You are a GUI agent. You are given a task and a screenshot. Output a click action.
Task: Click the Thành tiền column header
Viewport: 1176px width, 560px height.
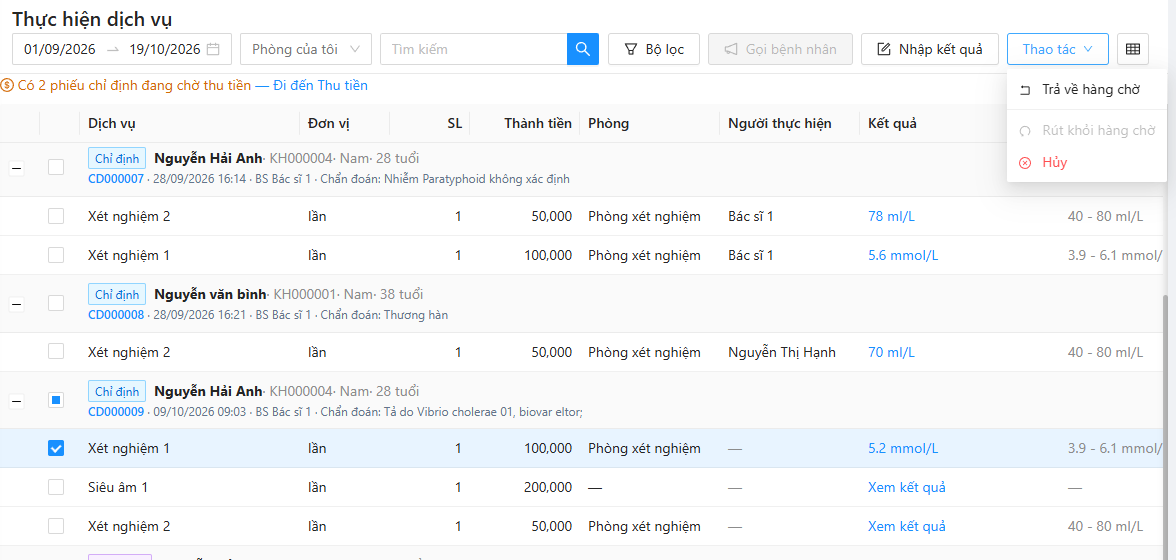[538, 124]
